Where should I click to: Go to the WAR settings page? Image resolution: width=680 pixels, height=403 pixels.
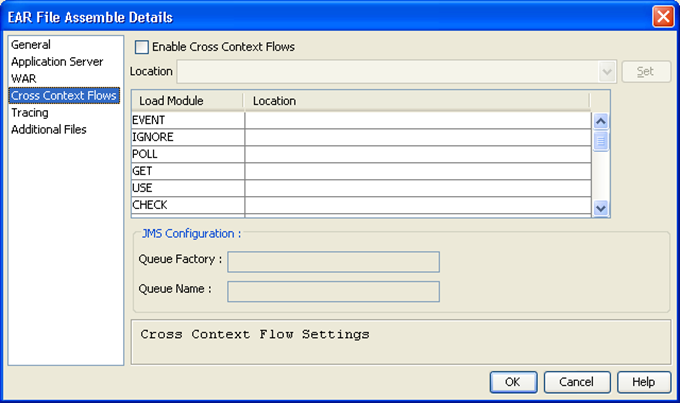[24, 79]
